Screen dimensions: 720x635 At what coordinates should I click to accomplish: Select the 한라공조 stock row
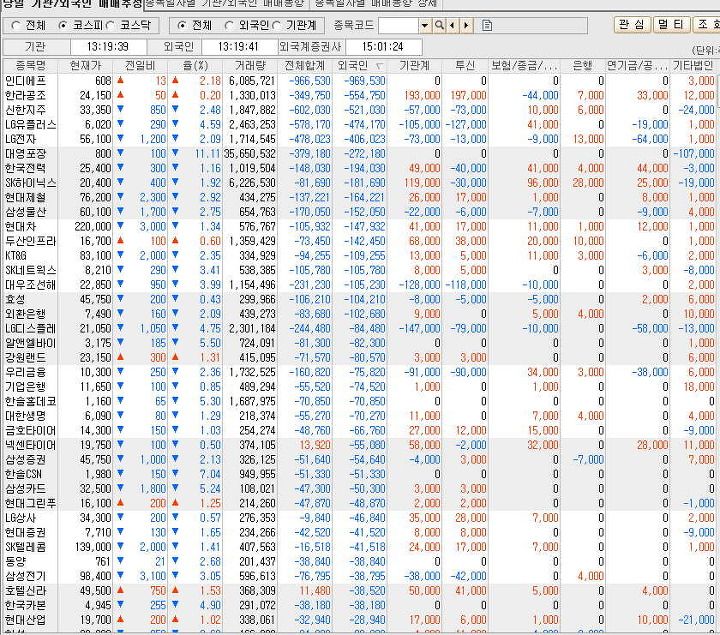click(360, 96)
